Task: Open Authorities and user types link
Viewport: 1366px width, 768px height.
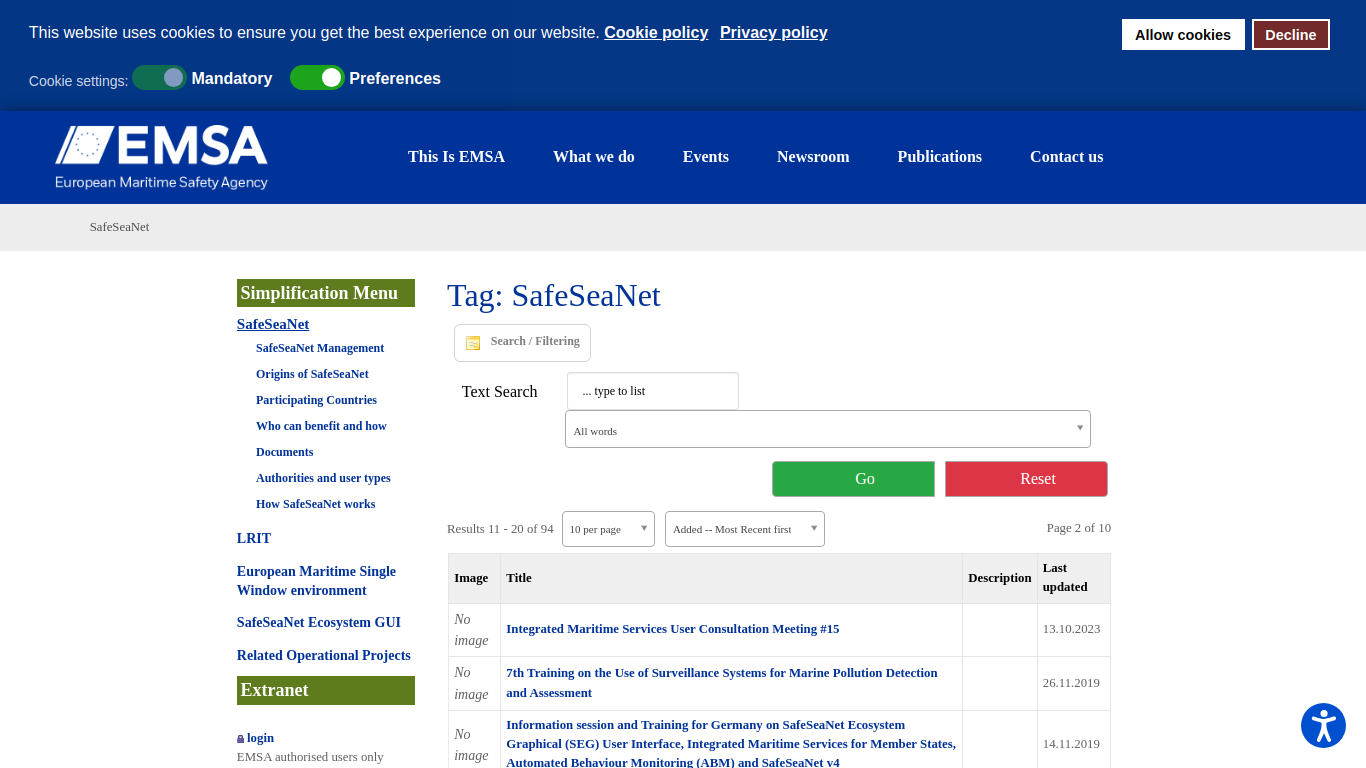Action: (x=323, y=478)
